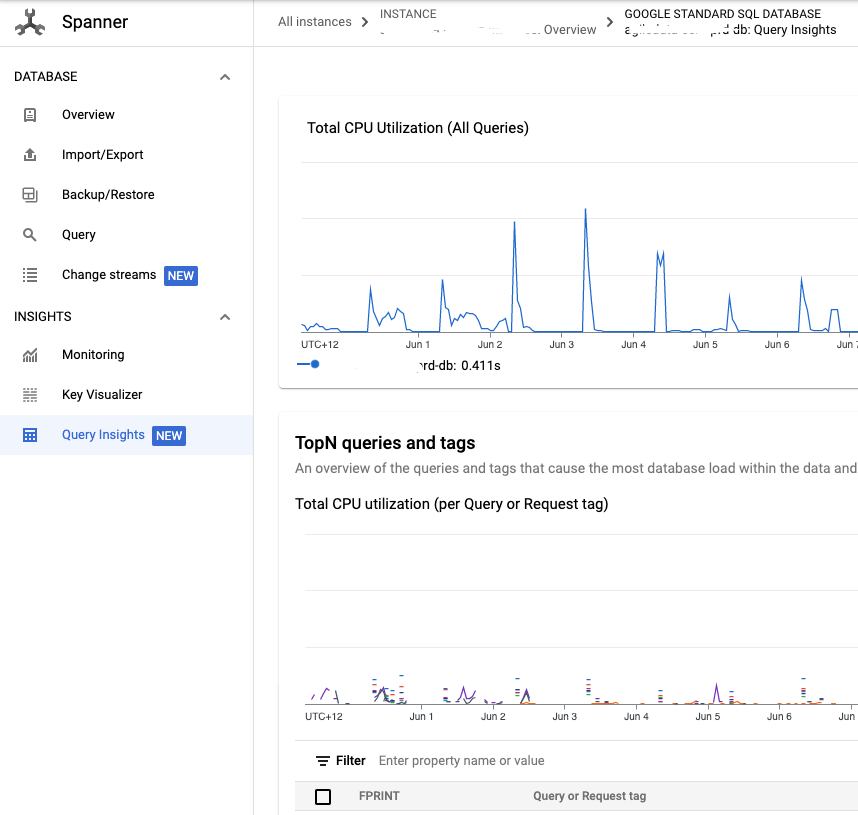
Task: Click the Import/Export upload icon
Action: tap(30, 155)
